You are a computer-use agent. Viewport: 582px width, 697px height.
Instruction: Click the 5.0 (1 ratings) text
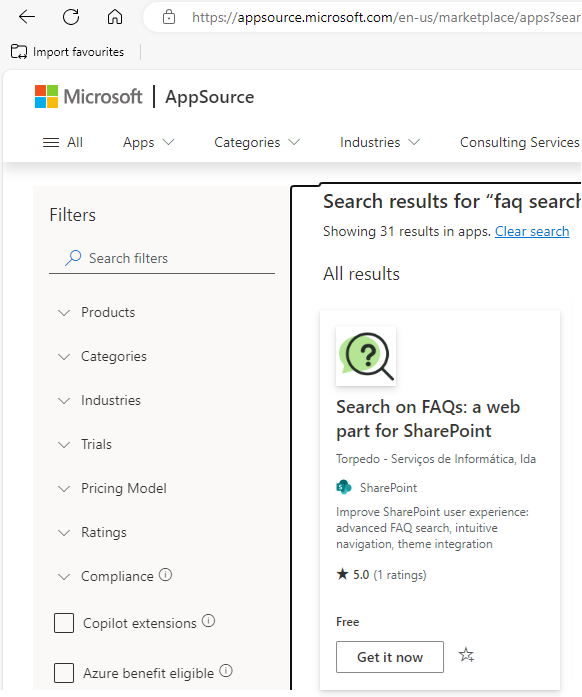tap(389, 575)
